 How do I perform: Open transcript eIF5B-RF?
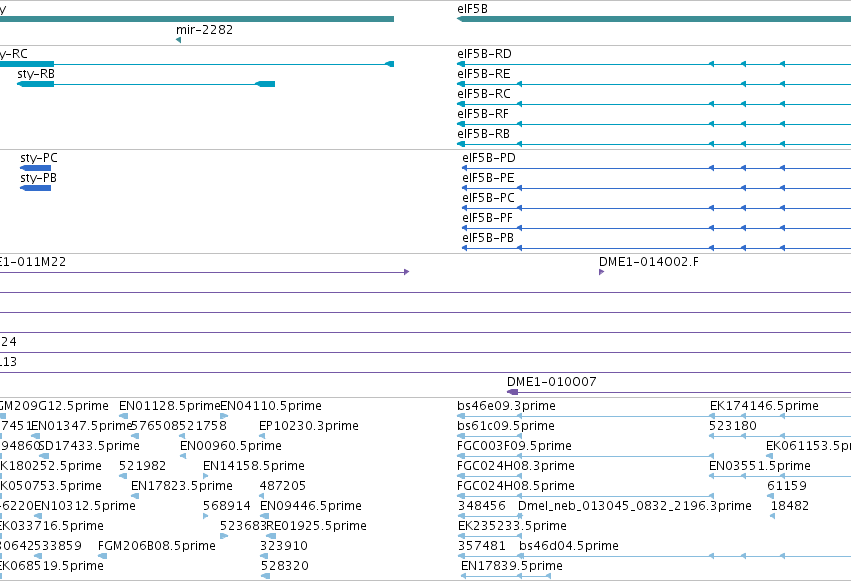click(483, 114)
